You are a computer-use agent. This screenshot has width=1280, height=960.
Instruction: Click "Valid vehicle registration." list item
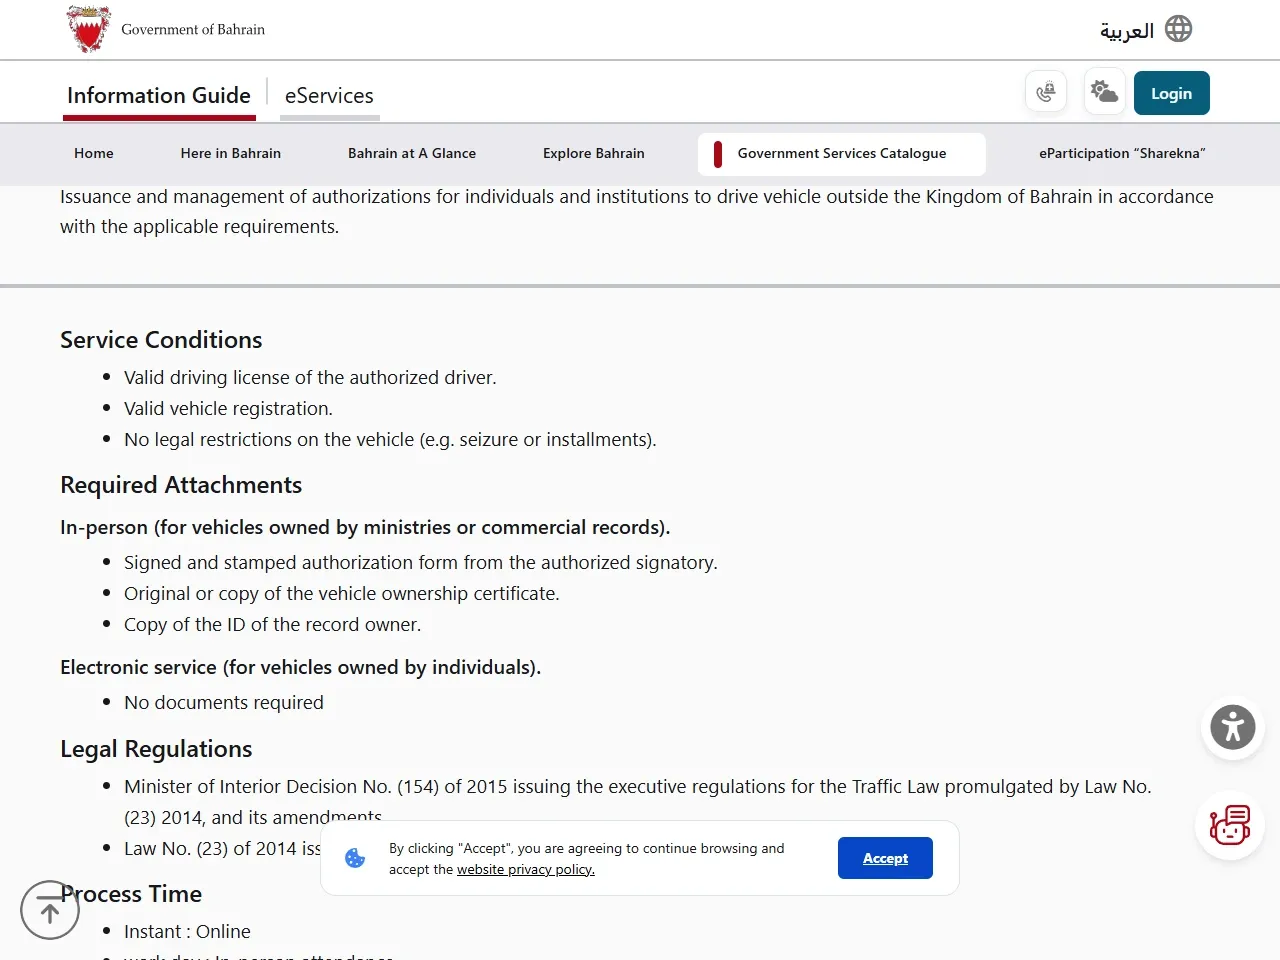[228, 408]
